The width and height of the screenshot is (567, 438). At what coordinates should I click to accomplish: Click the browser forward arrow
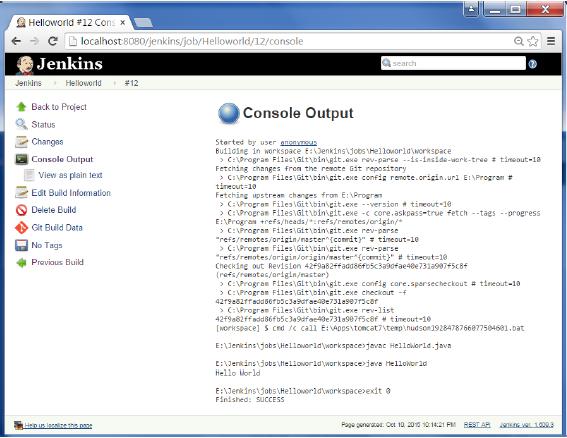click(34, 41)
